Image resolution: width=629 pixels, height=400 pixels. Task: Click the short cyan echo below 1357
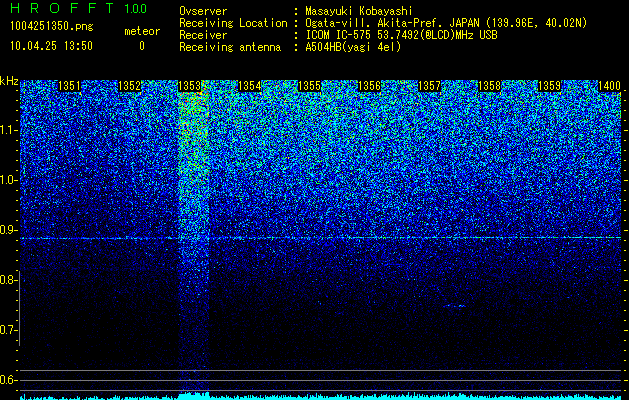455,306
